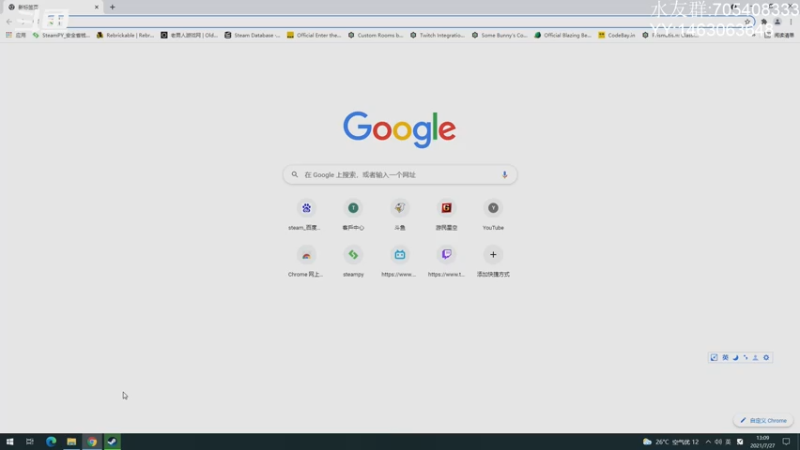The height and width of the screenshot is (450, 800).
Task: Open the steam Baidu shortcut tile
Action: [306, 214]
